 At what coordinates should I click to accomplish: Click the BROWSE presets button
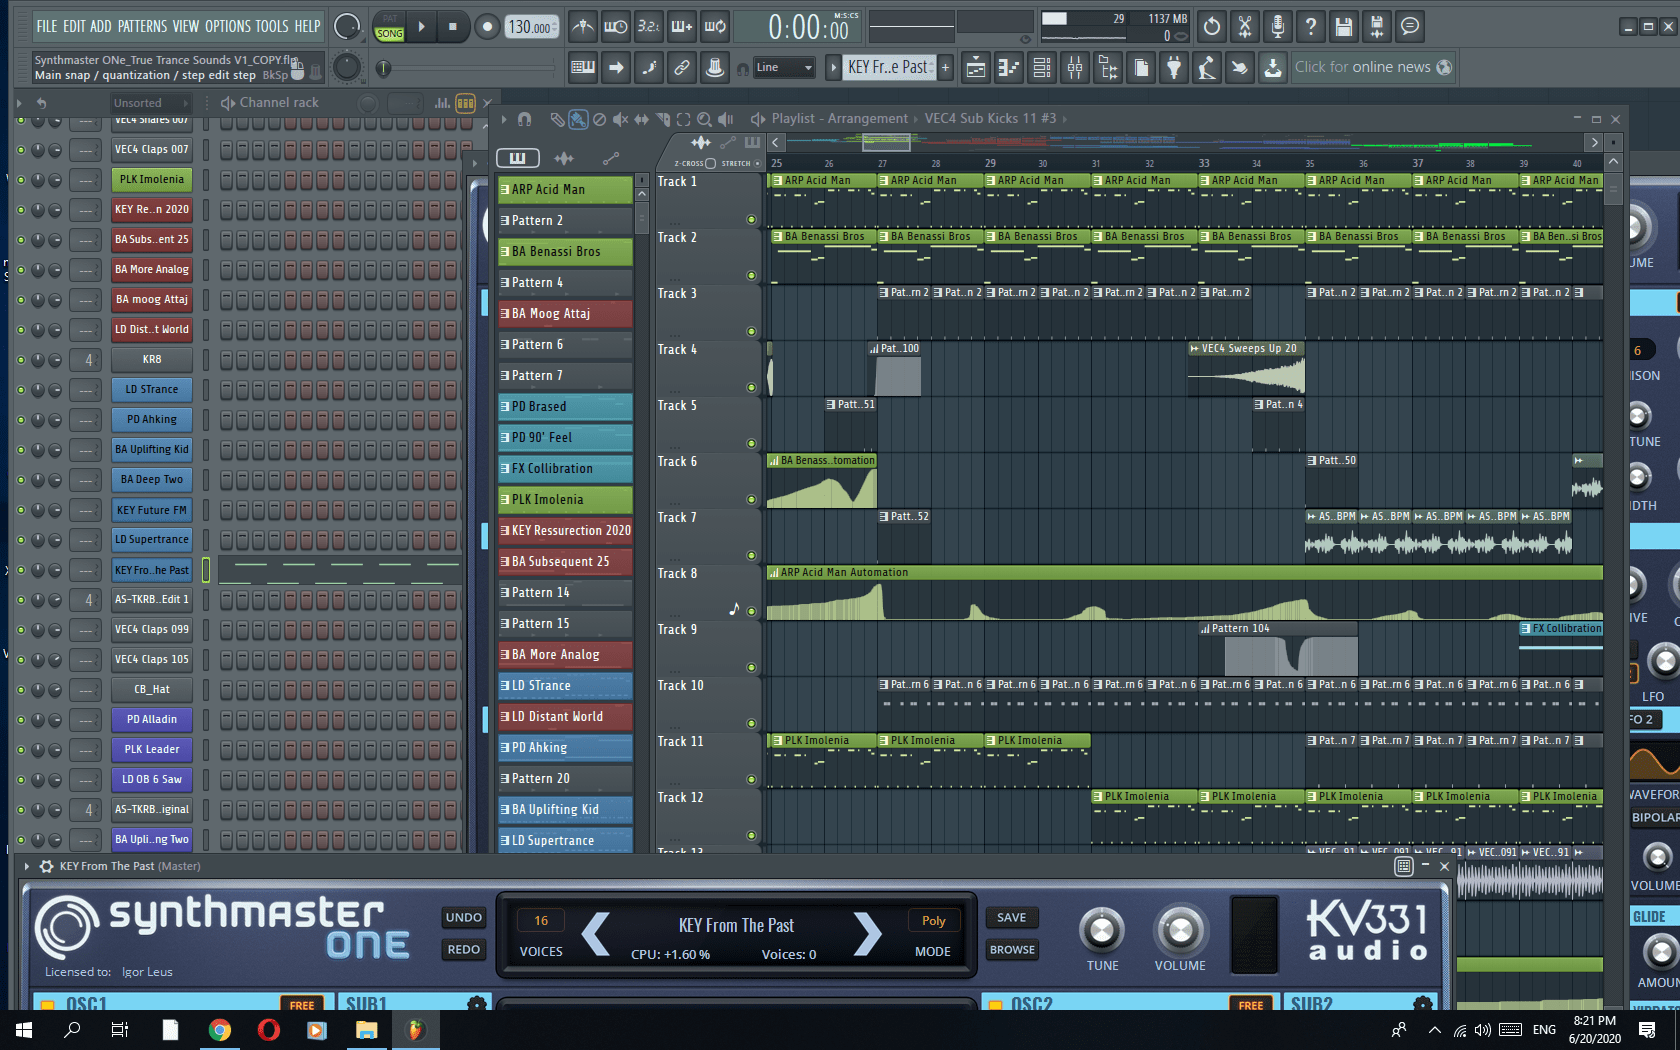pyautogui.click(x=1012, y=949)
